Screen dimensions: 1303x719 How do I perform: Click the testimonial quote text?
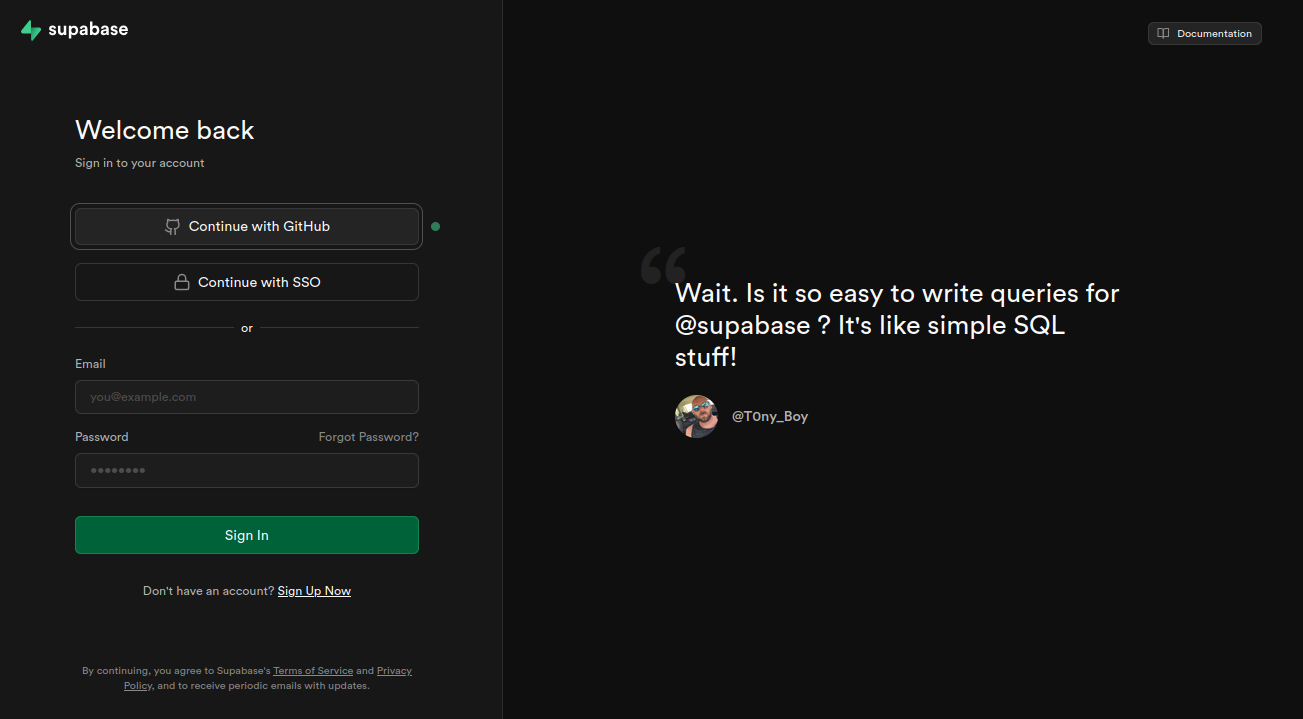coord(897,325)
